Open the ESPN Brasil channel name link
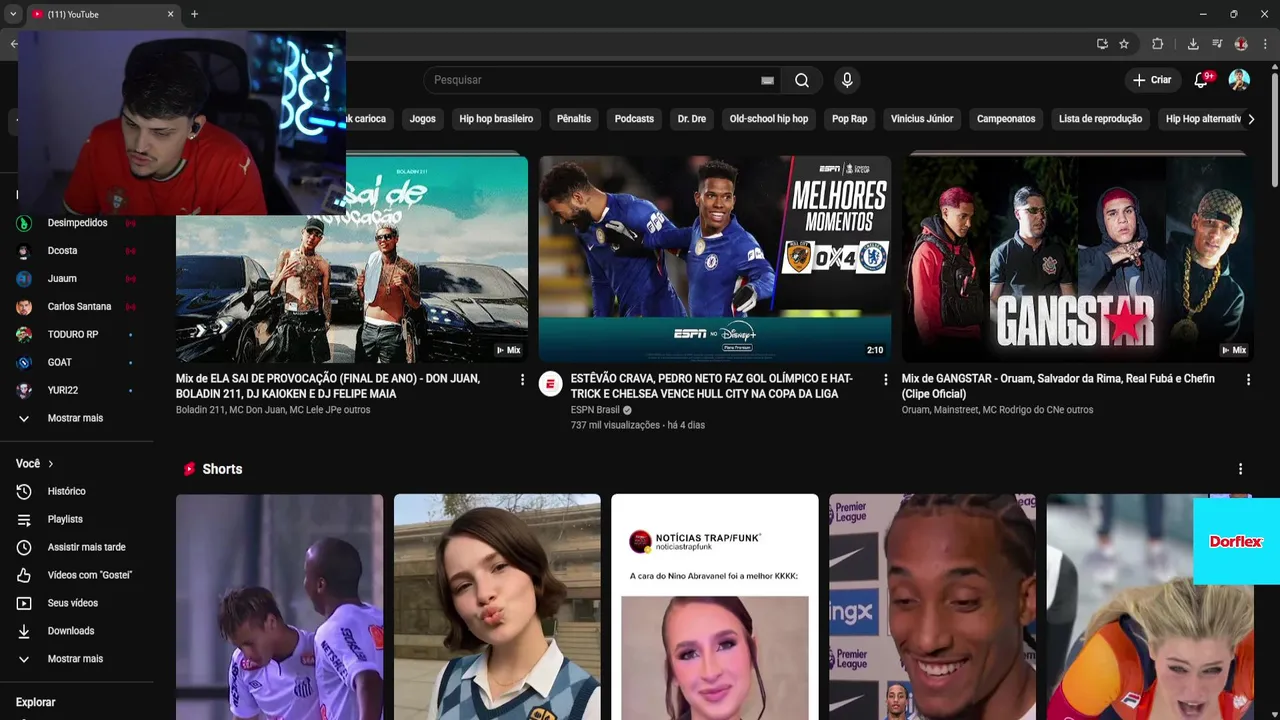Screen dimensions: 1280x720 click(595, 410)
